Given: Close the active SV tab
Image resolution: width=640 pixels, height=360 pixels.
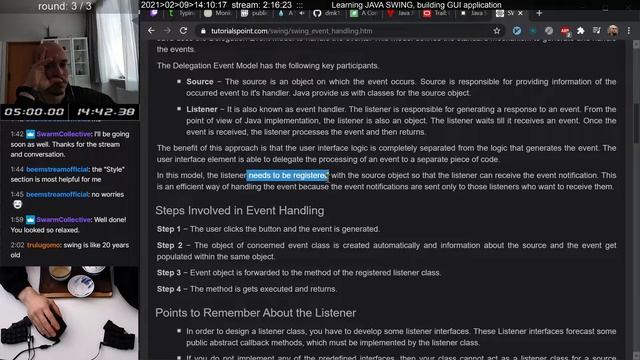Looking at the screenshot, I should point(520,13).
